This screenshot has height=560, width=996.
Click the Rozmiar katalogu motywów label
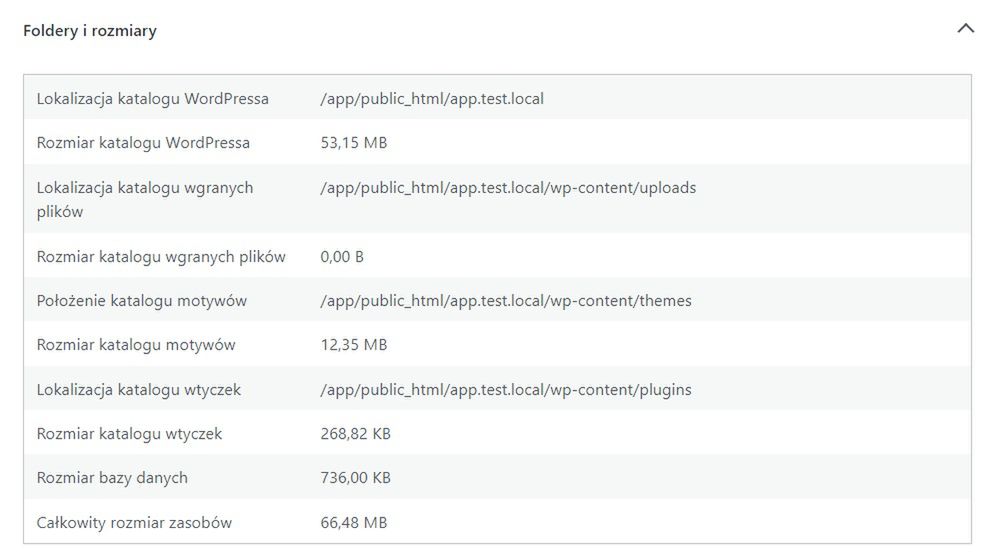coord(136,345)
